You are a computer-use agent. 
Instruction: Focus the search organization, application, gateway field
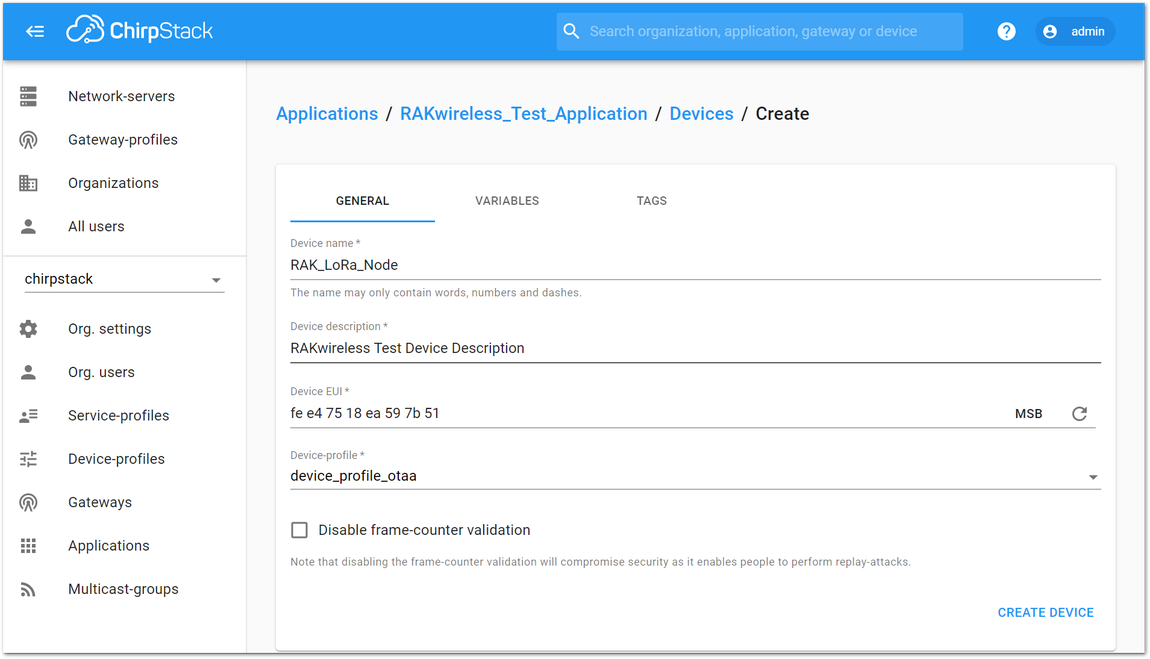[x=759, y=32]
